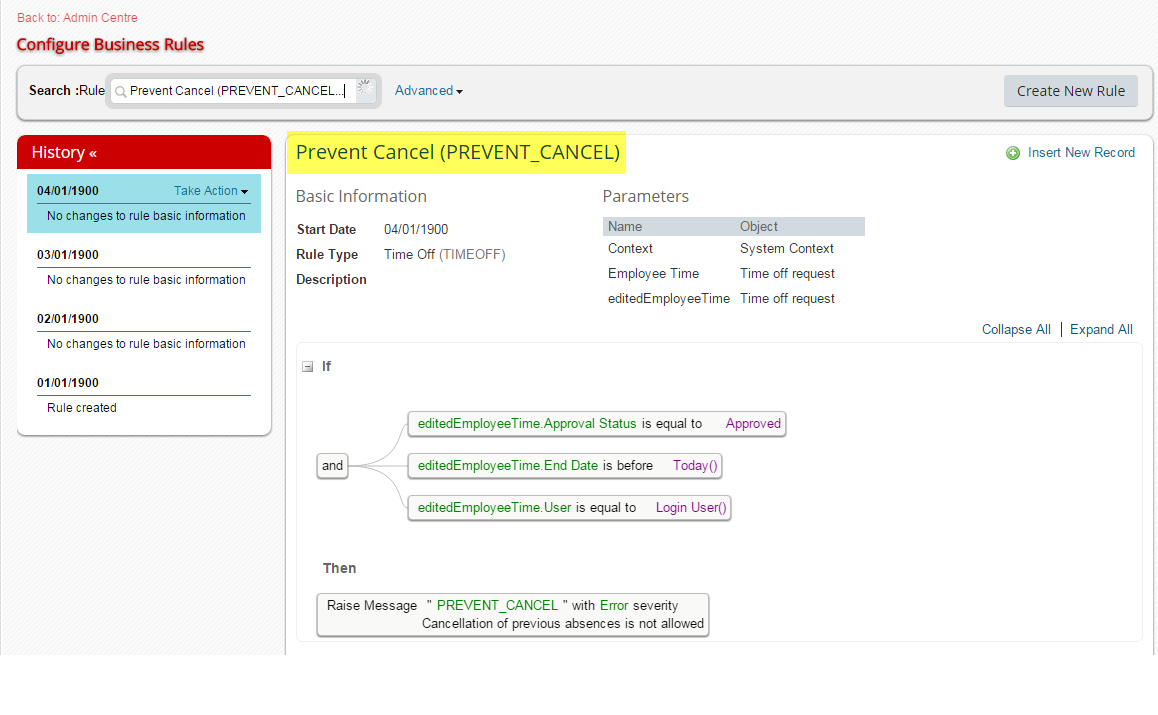1158x715 pixels.
Task: Click the Prevent Cancel (PREVENT_CANCEL) rule title
Action: coord(458,152)
